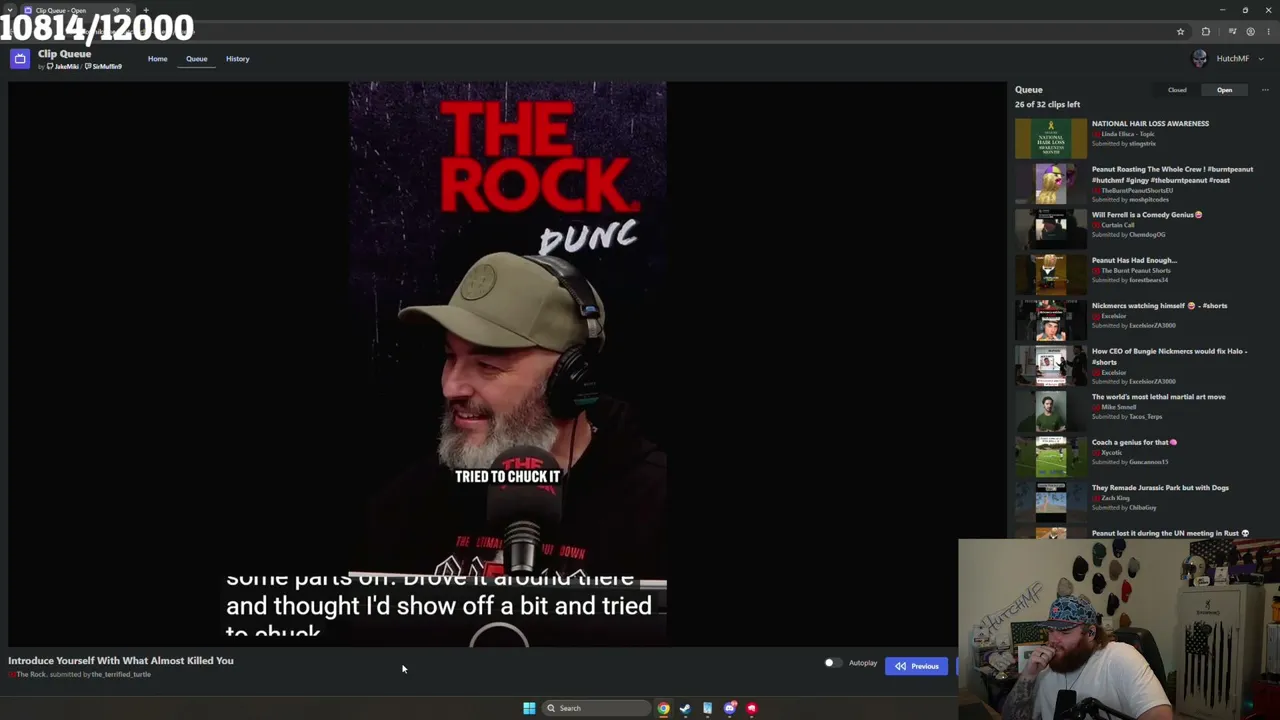Set the queue to Closed
Screen dimensions: 1280x720
(x=1177, y=90)
